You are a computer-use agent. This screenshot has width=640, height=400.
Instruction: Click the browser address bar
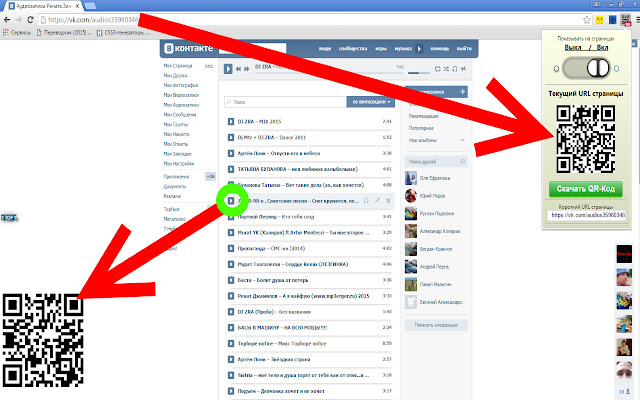310,20
